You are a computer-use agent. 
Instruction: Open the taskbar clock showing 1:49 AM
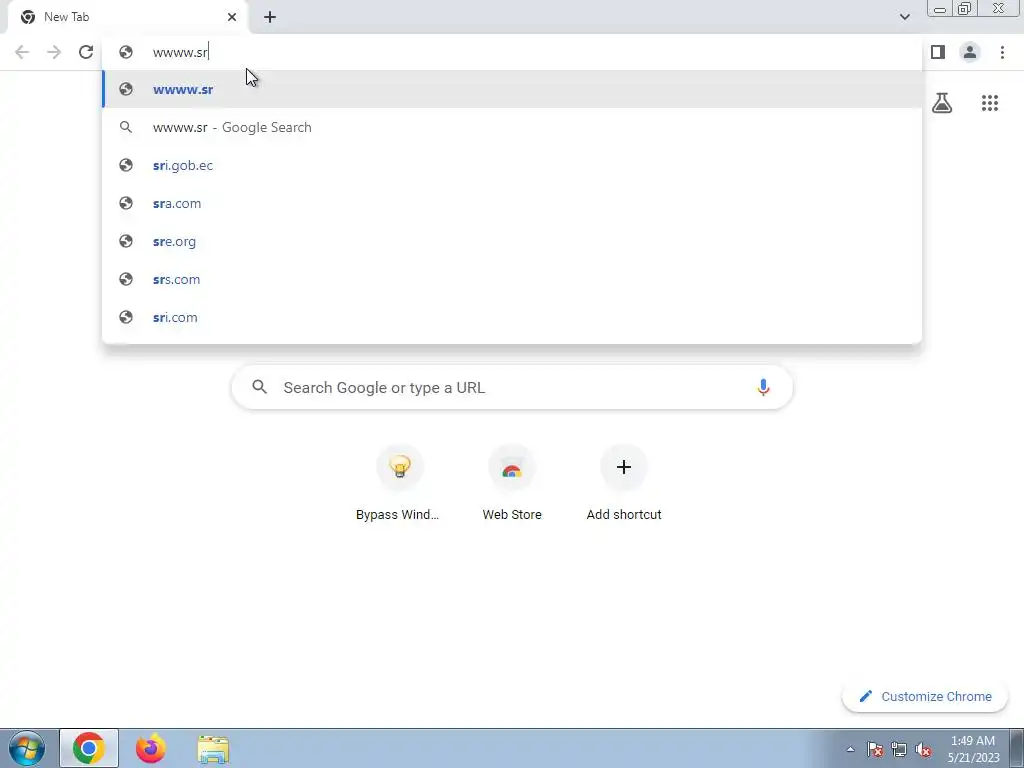click(x=973, y=749)
